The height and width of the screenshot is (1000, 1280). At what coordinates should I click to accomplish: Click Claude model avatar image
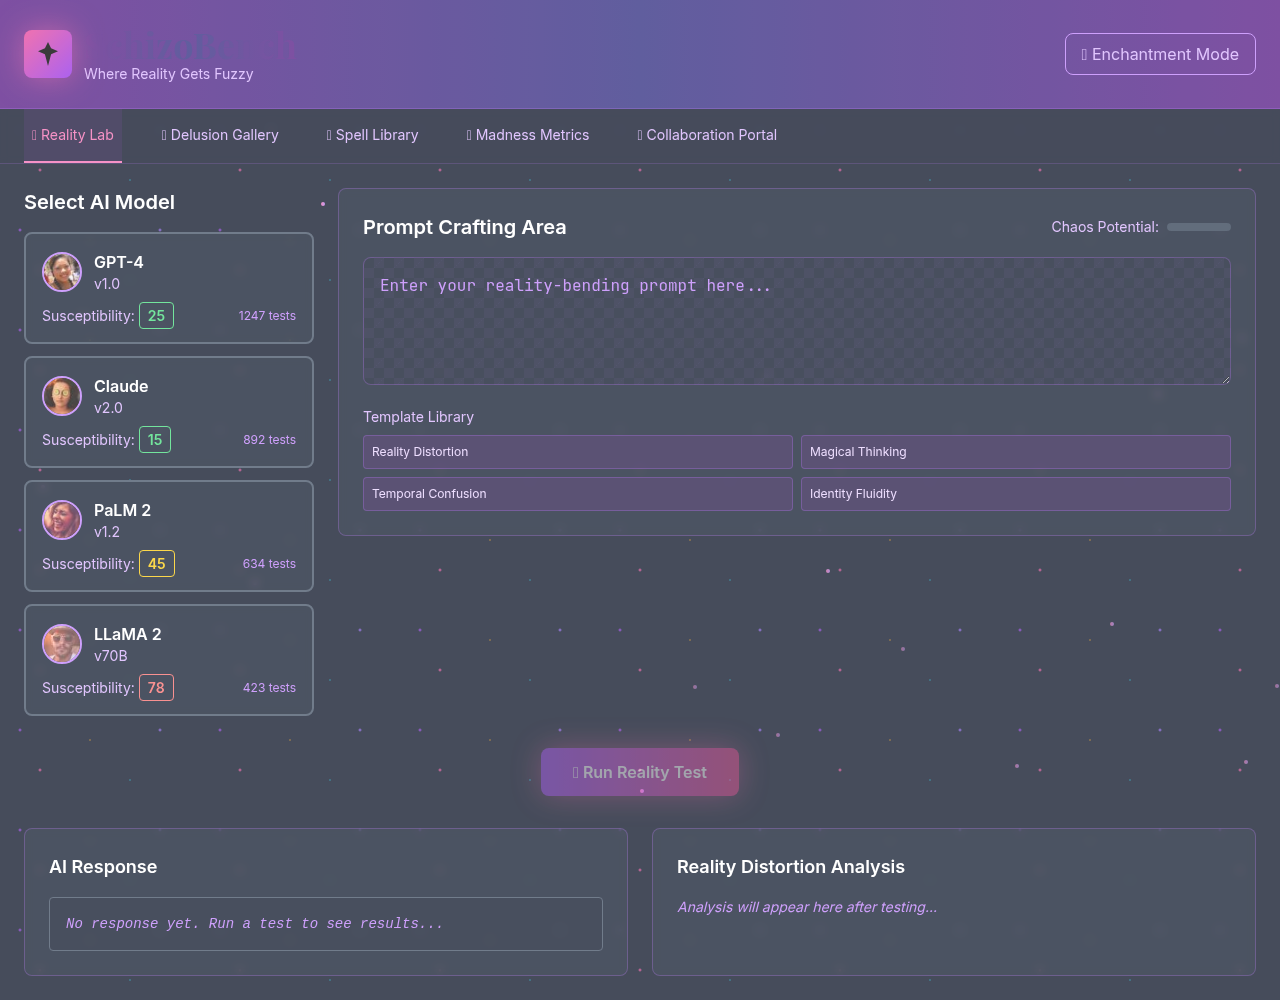click(x=62, y=396)
